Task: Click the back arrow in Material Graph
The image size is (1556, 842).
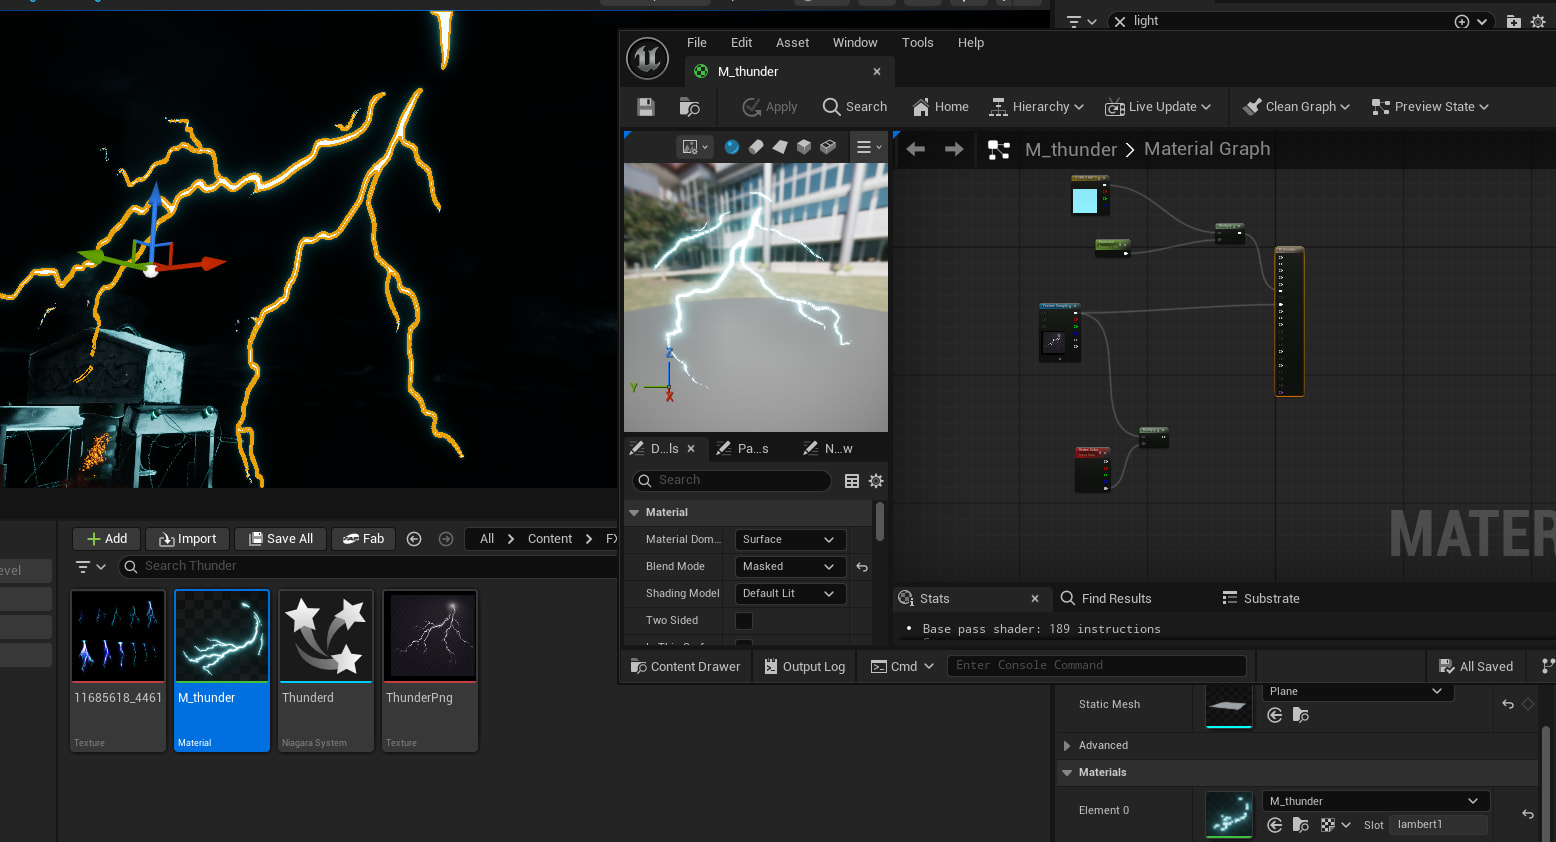Action: pos(915,149)
